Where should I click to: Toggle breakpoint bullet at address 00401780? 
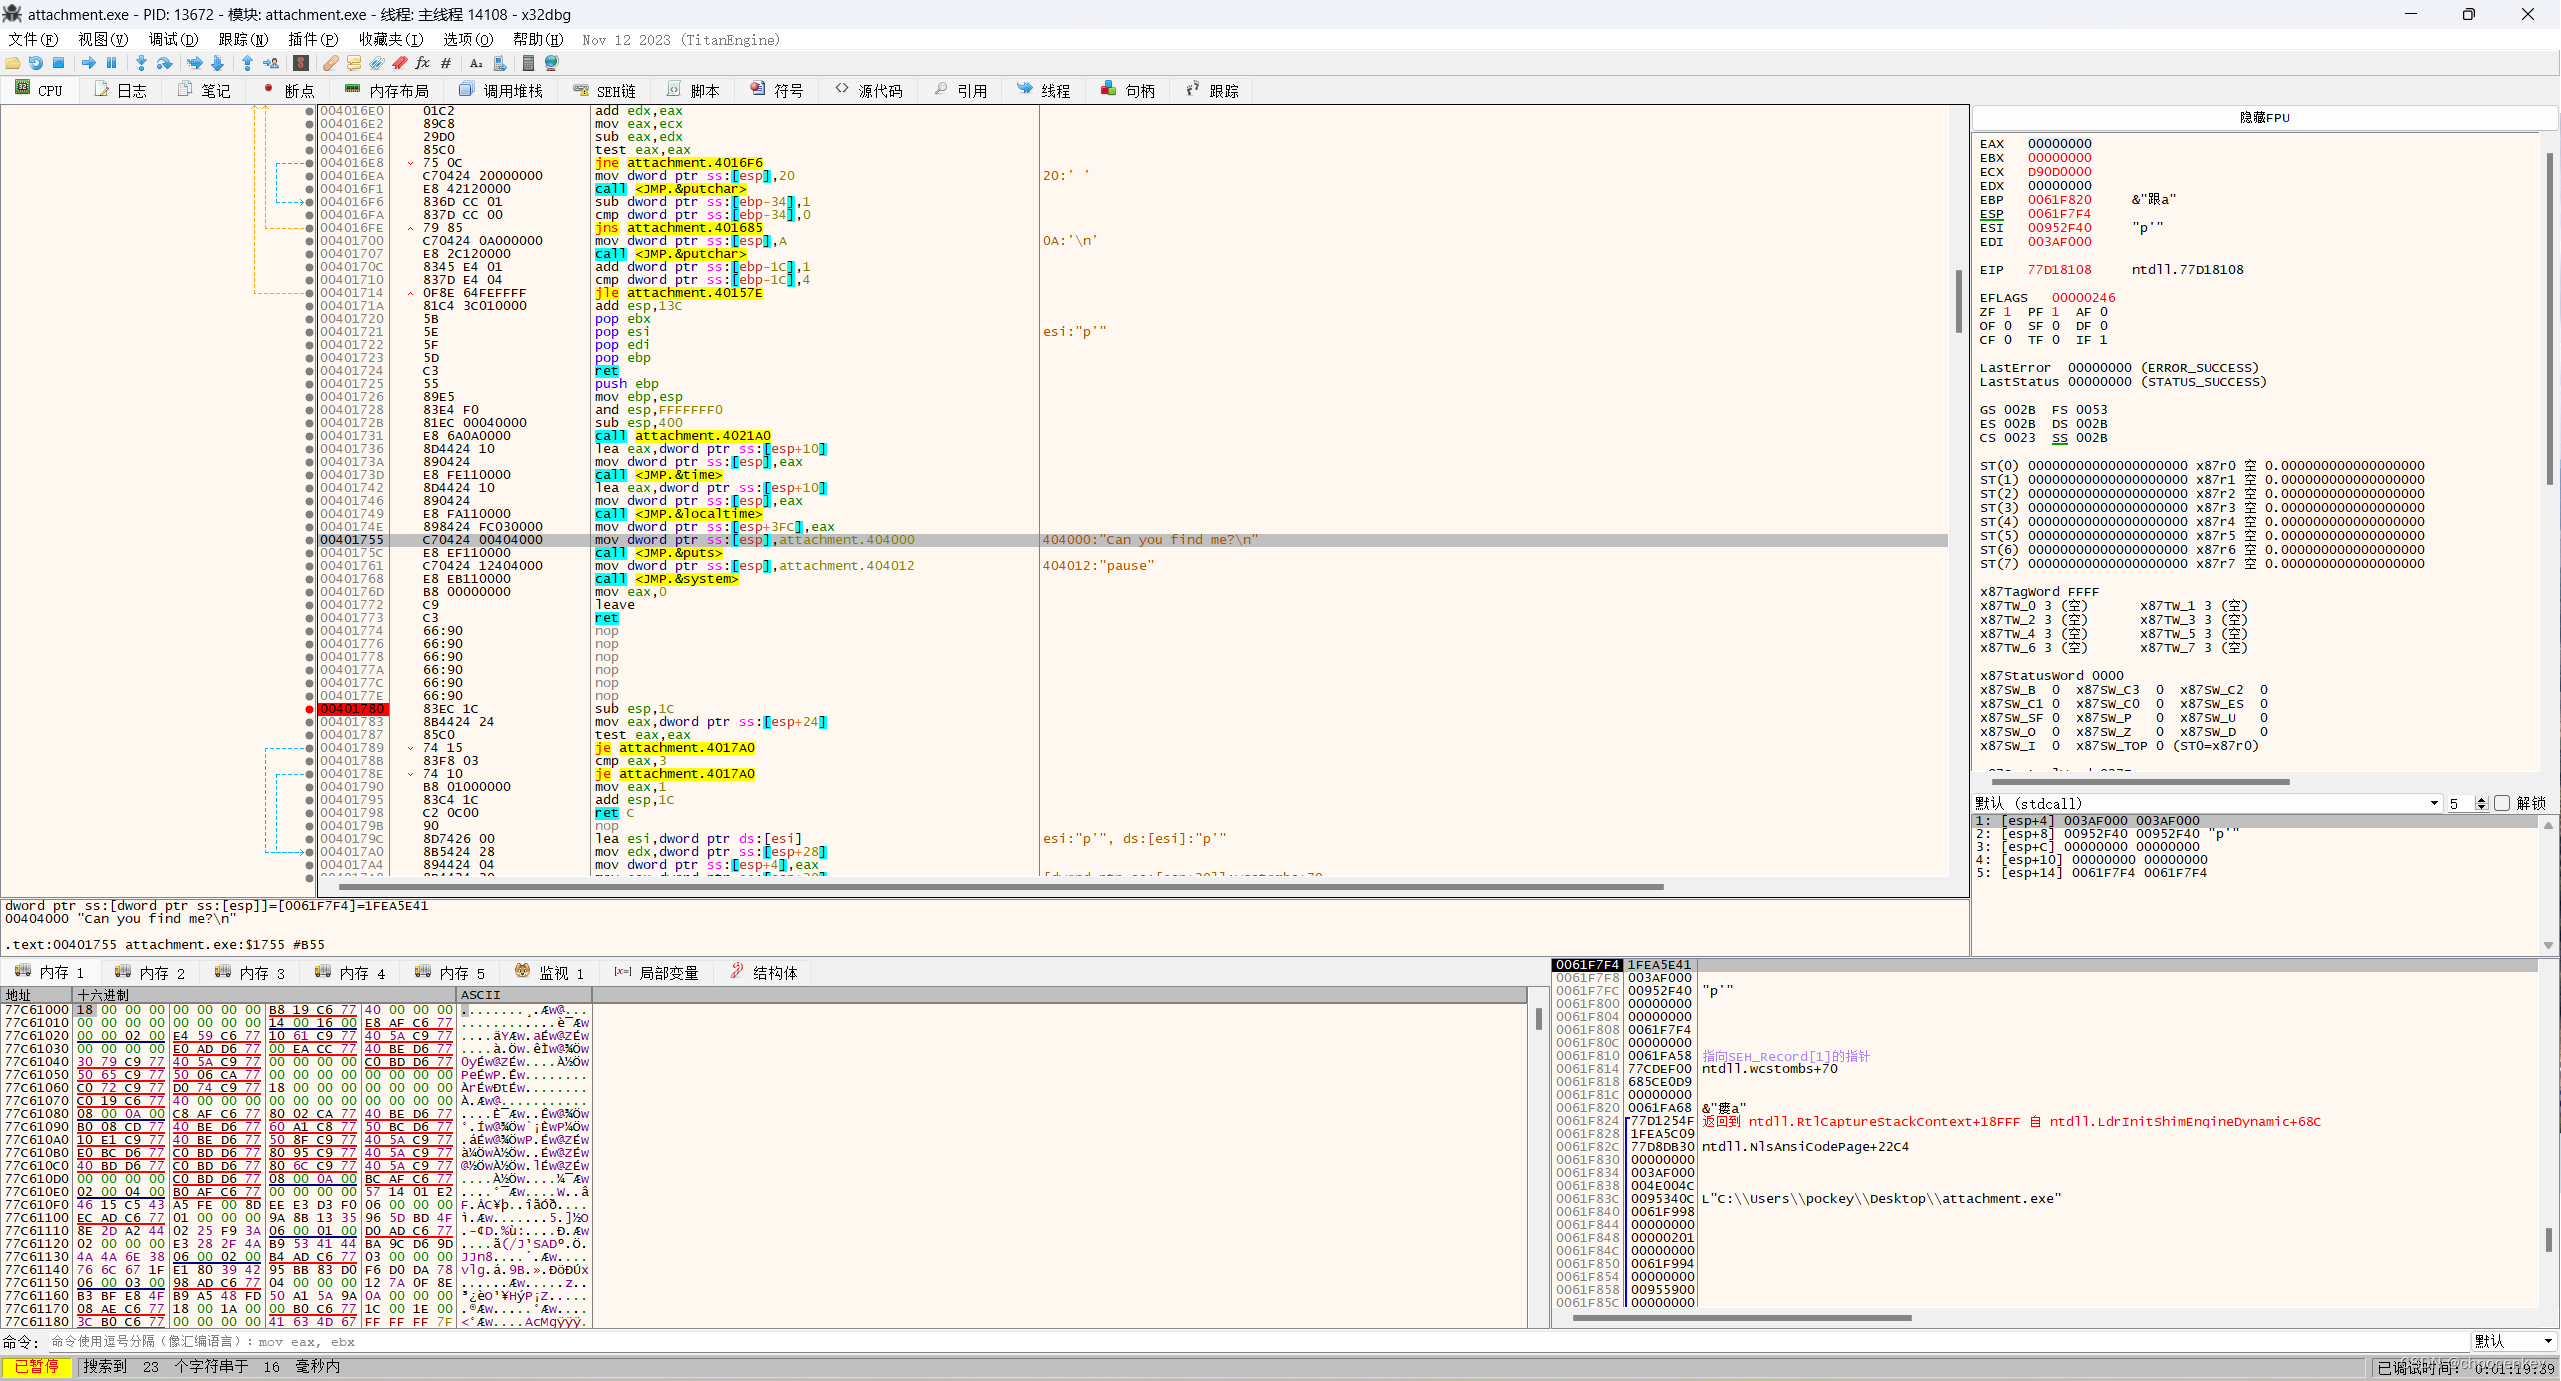coord(310,709)
